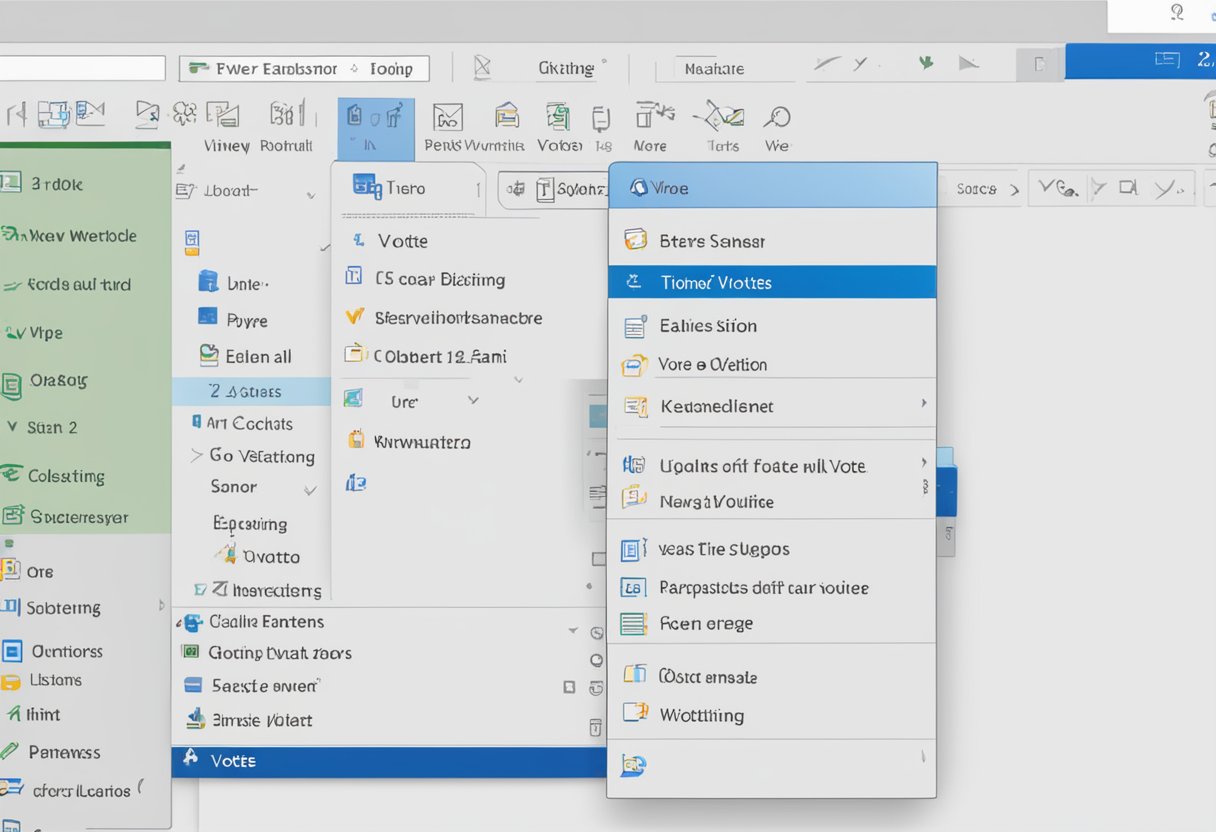Screen dimensions: 1216x832
Task: Click the highlighted In toolbar button
Action: pyautogui.click(x=375, y=128)
